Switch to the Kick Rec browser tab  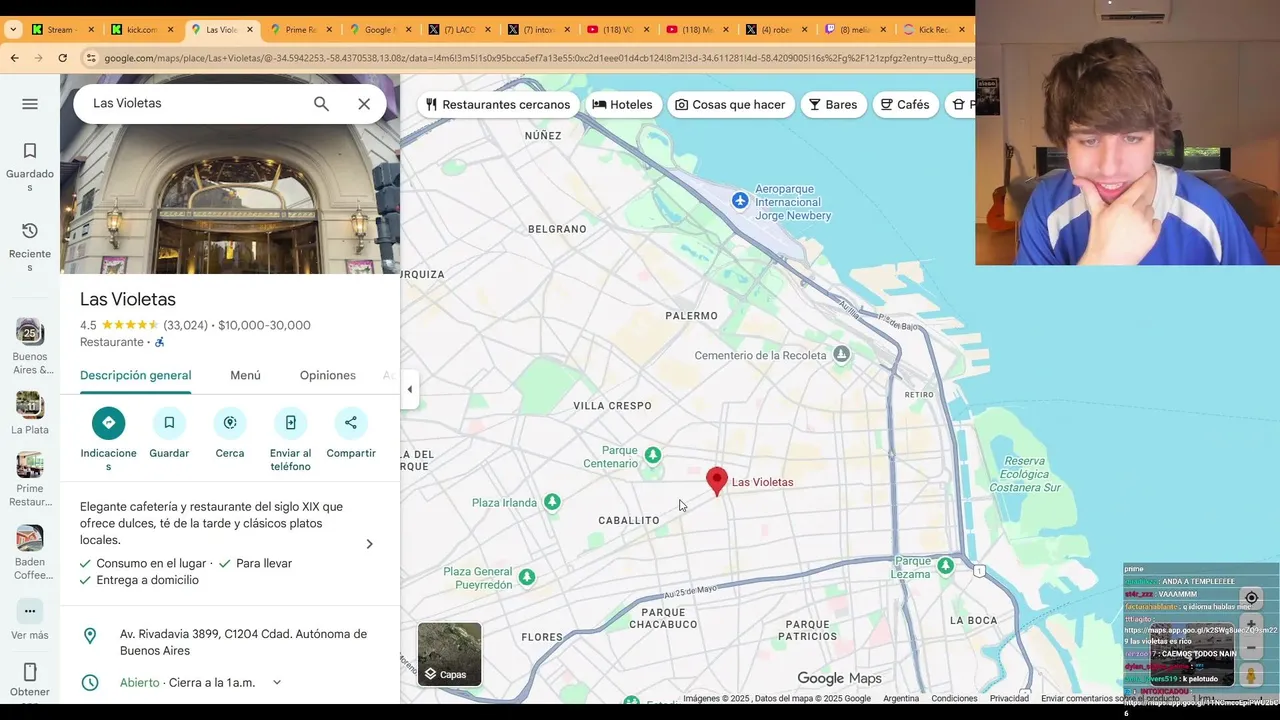tap(935, 30)
